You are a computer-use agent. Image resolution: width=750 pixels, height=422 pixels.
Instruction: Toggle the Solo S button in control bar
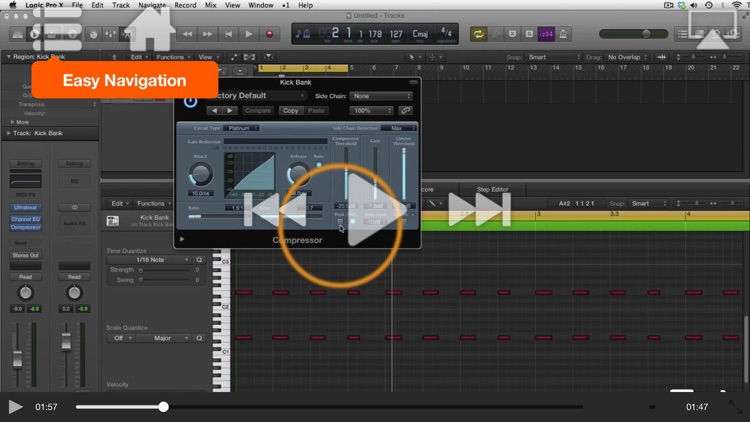529,34
